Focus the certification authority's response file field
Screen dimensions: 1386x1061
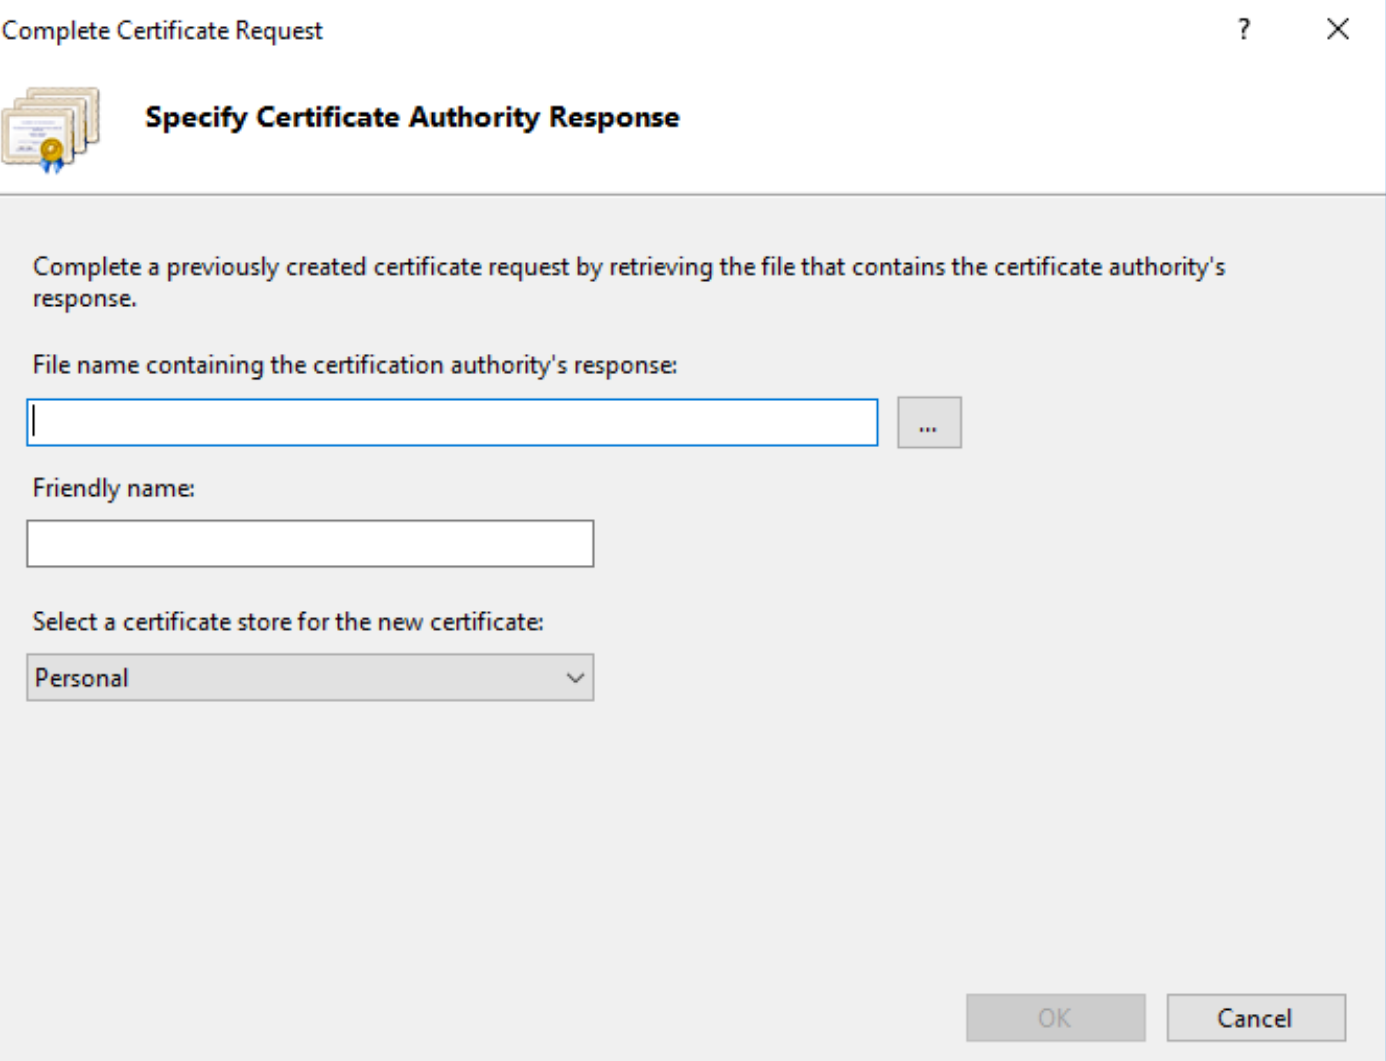coord(450,422)
